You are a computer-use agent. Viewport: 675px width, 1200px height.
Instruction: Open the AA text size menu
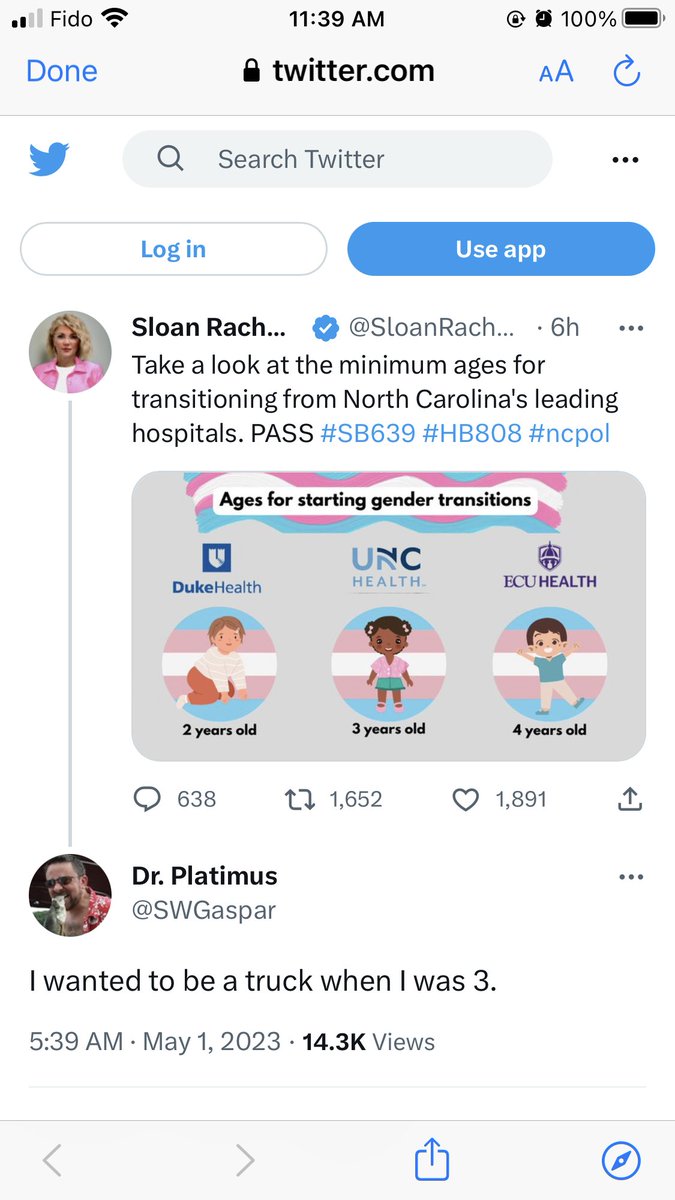556,72
